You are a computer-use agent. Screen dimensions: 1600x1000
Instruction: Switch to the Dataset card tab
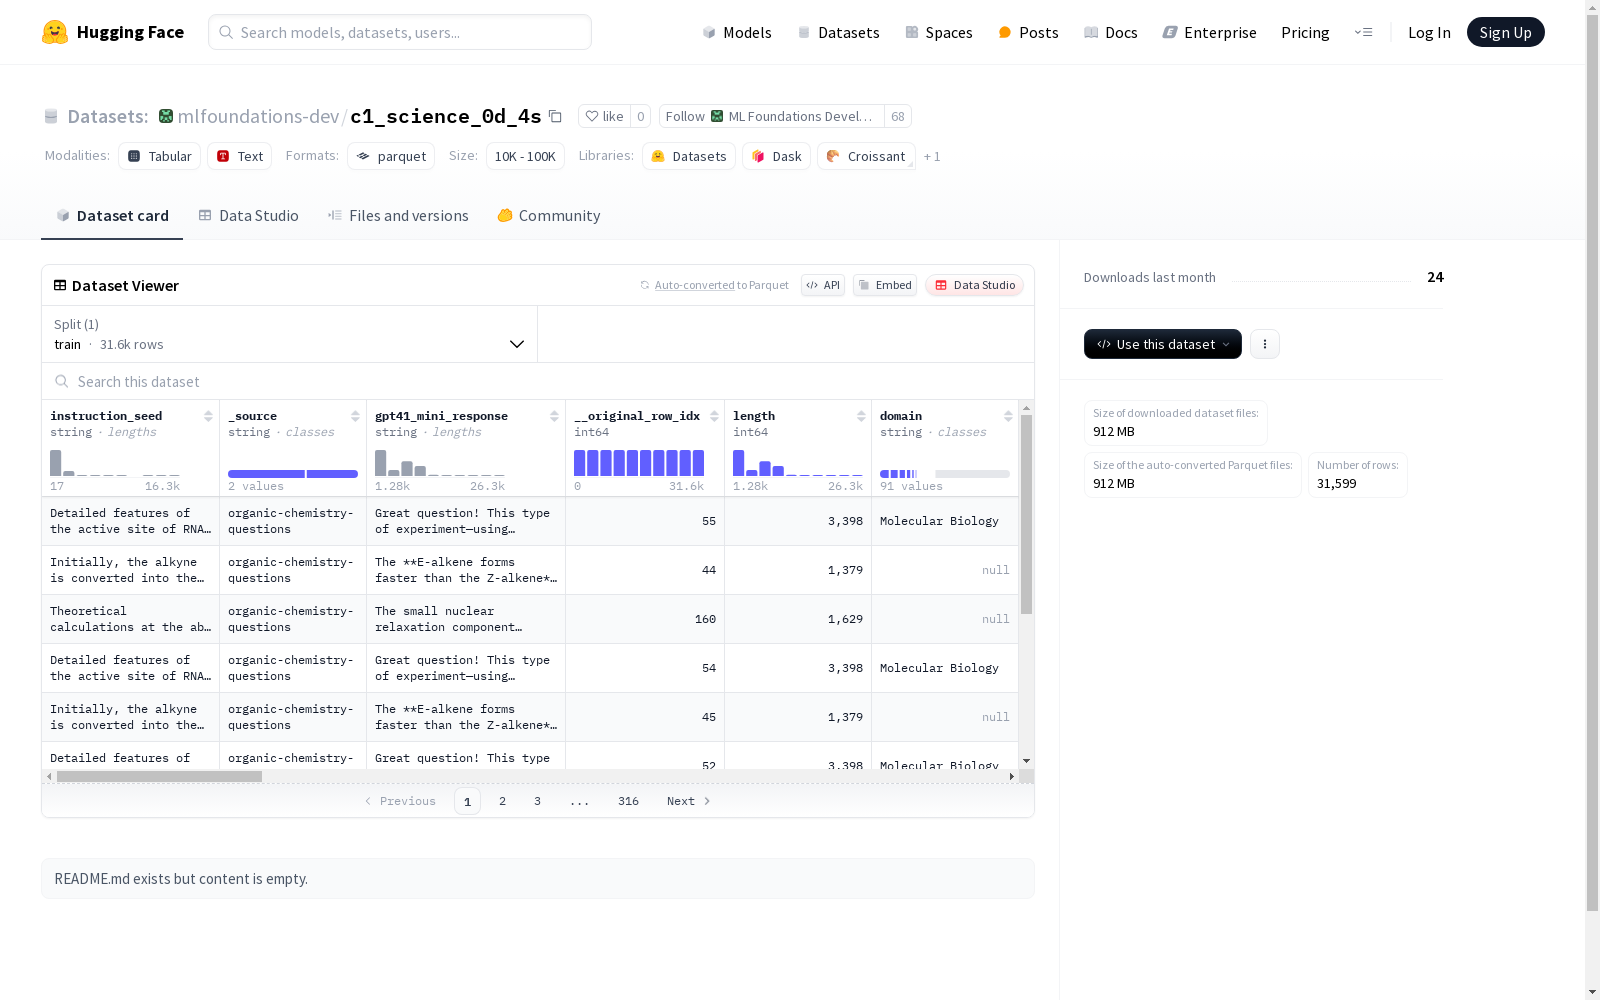point(112,216)
